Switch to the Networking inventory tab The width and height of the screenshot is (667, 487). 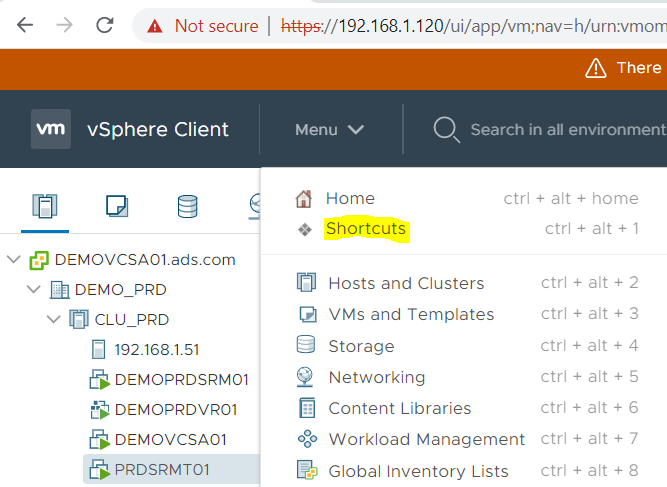pos(255,206)
